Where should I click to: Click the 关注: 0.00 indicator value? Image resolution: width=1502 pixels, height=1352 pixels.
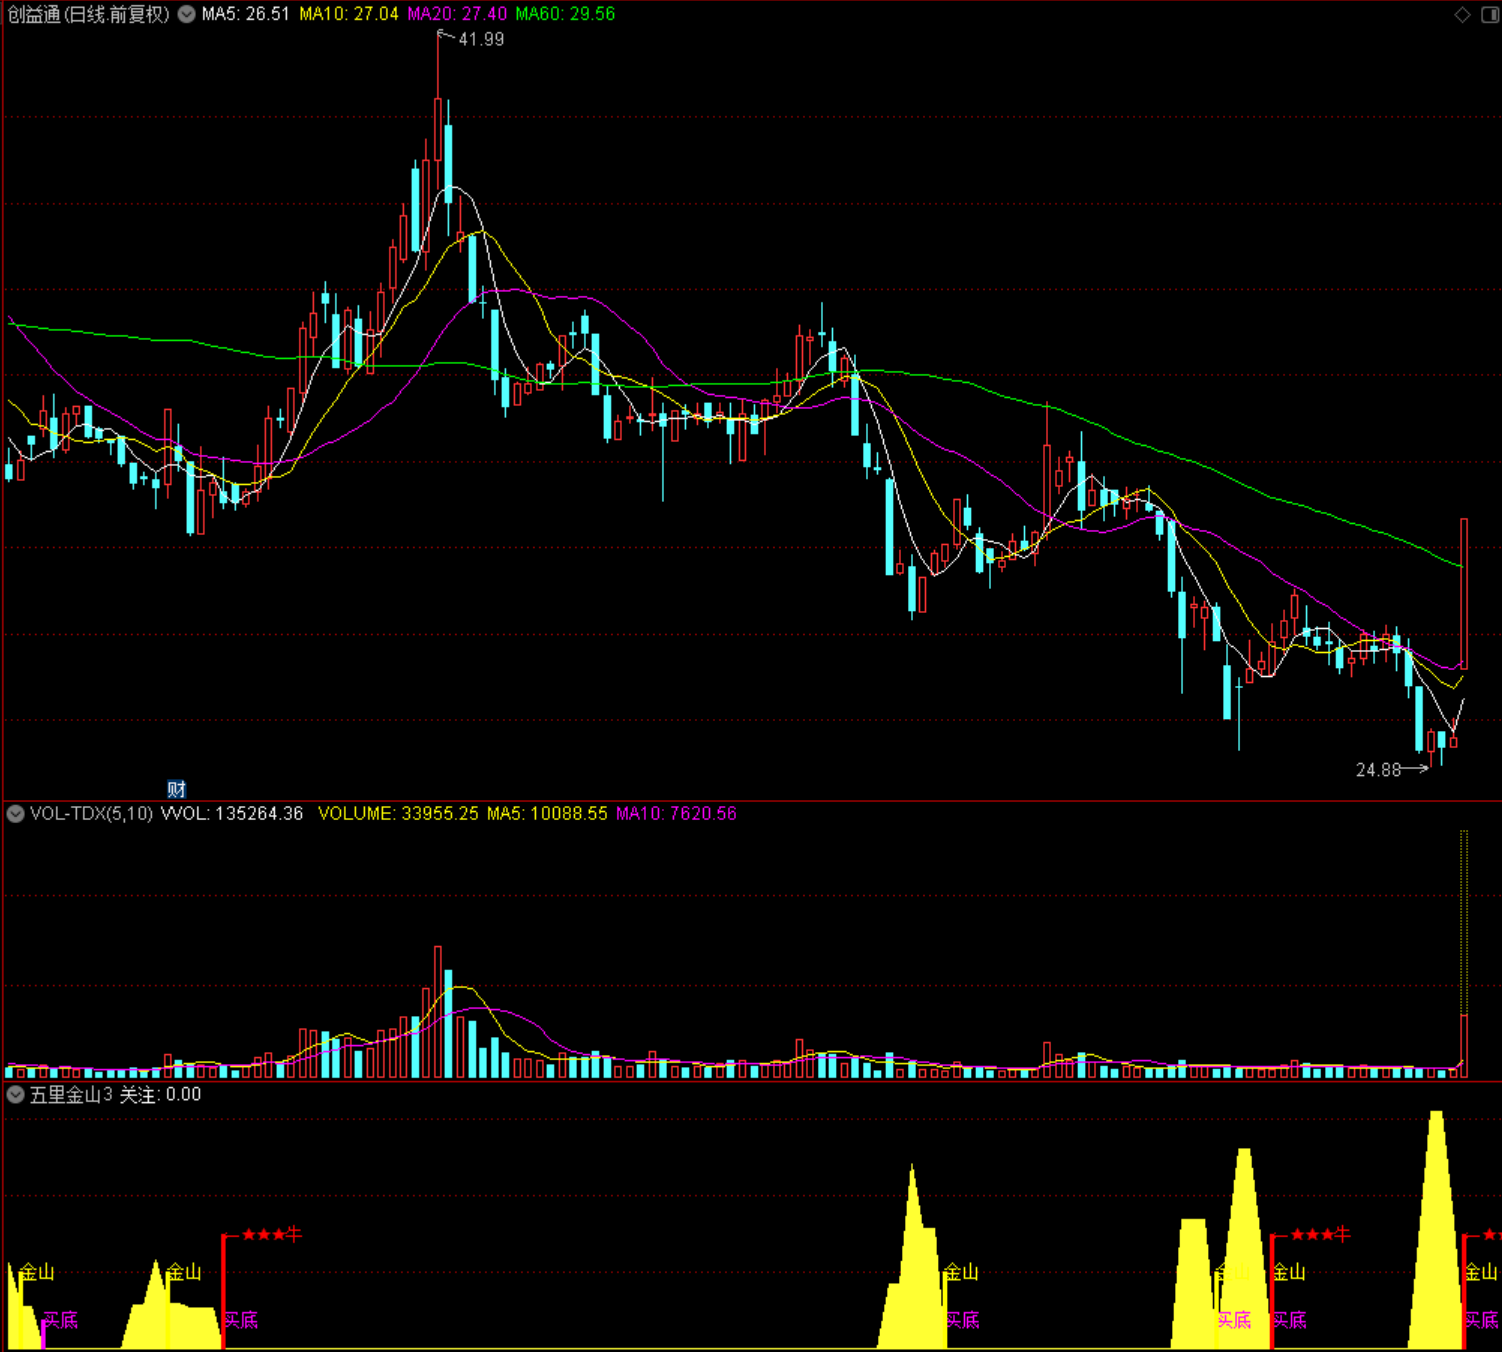(x=161, y=1095)
